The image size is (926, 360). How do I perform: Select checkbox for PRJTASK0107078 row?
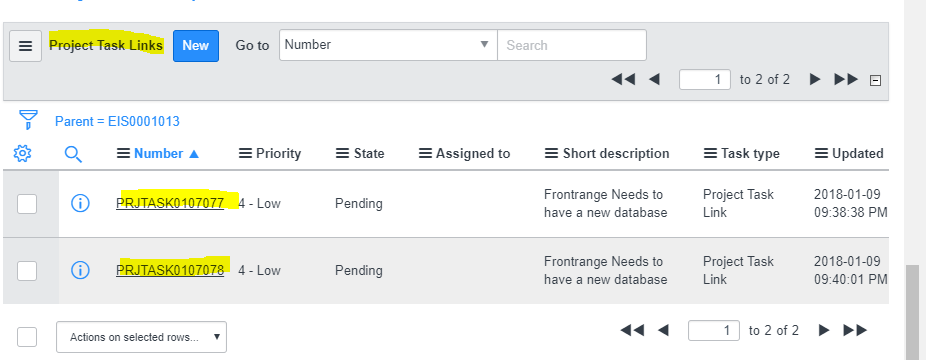point(27,271)
